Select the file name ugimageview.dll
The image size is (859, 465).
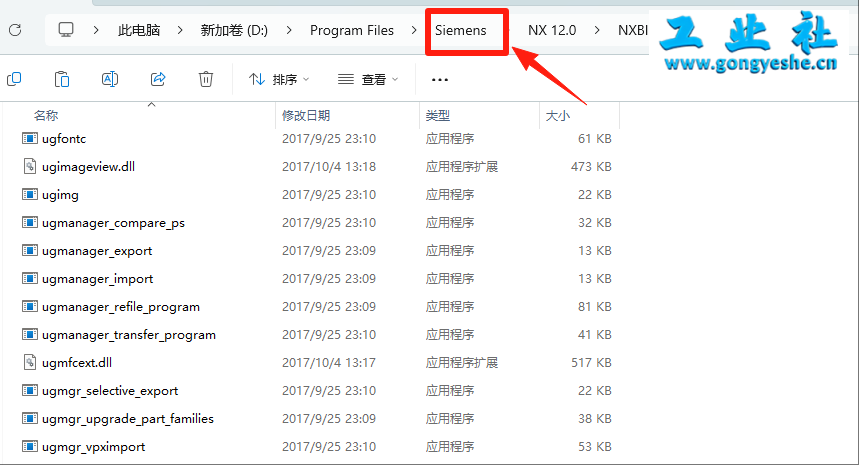tap(88, 167)
